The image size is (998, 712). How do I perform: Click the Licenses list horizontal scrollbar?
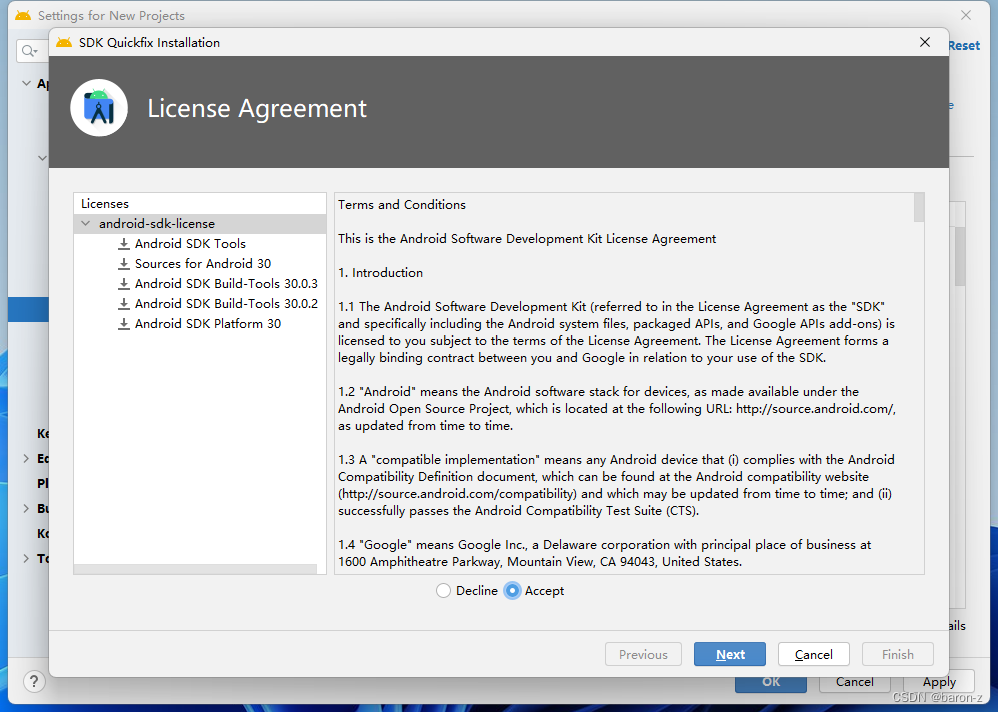[x=195, y=569]
